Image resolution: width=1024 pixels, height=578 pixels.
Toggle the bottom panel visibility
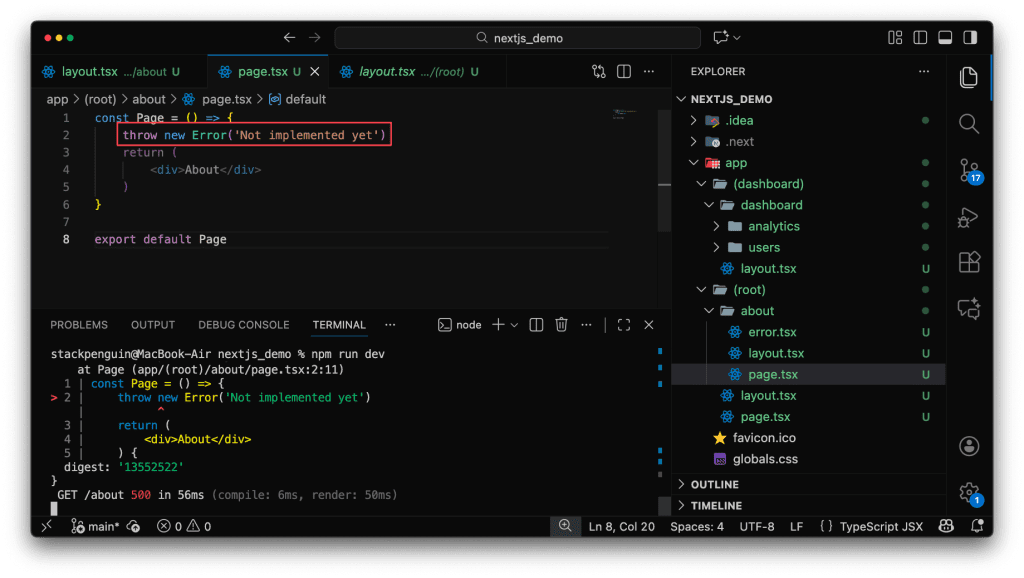943,38
